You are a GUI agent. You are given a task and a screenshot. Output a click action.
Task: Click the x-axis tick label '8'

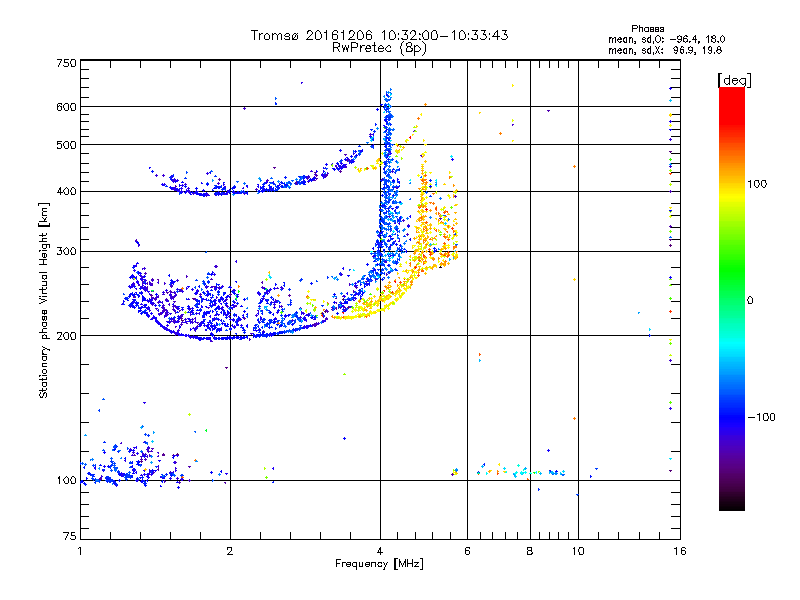pyautogui.click(x=530, y=551)
